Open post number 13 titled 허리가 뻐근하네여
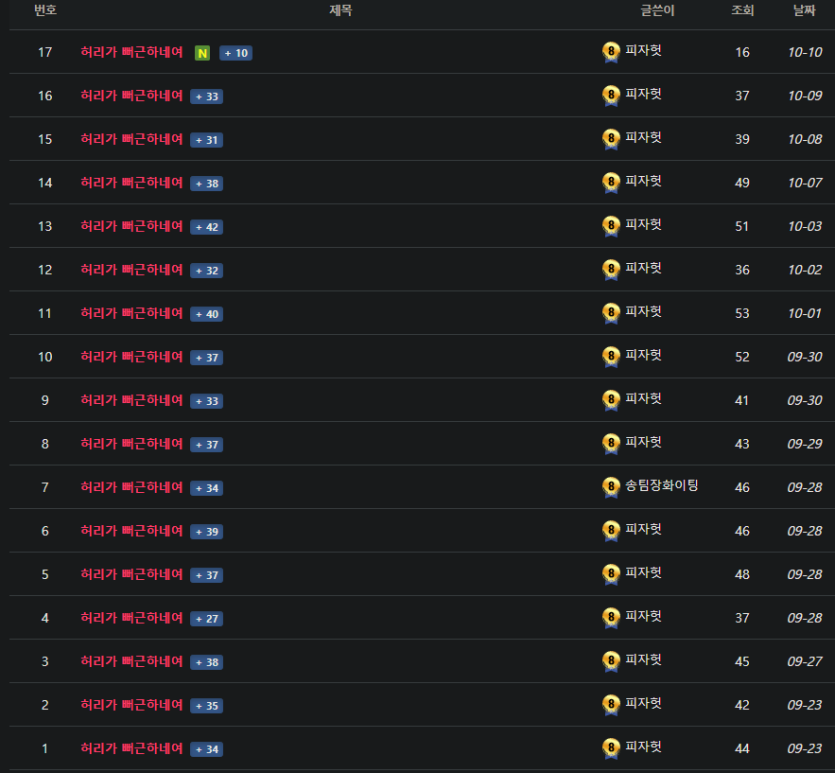 (132, 226)
